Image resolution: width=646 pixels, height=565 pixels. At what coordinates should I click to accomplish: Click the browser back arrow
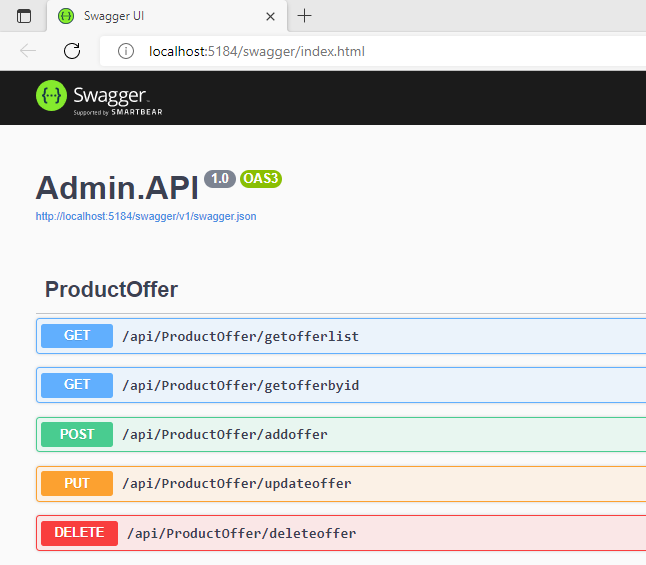pos(28,51)
